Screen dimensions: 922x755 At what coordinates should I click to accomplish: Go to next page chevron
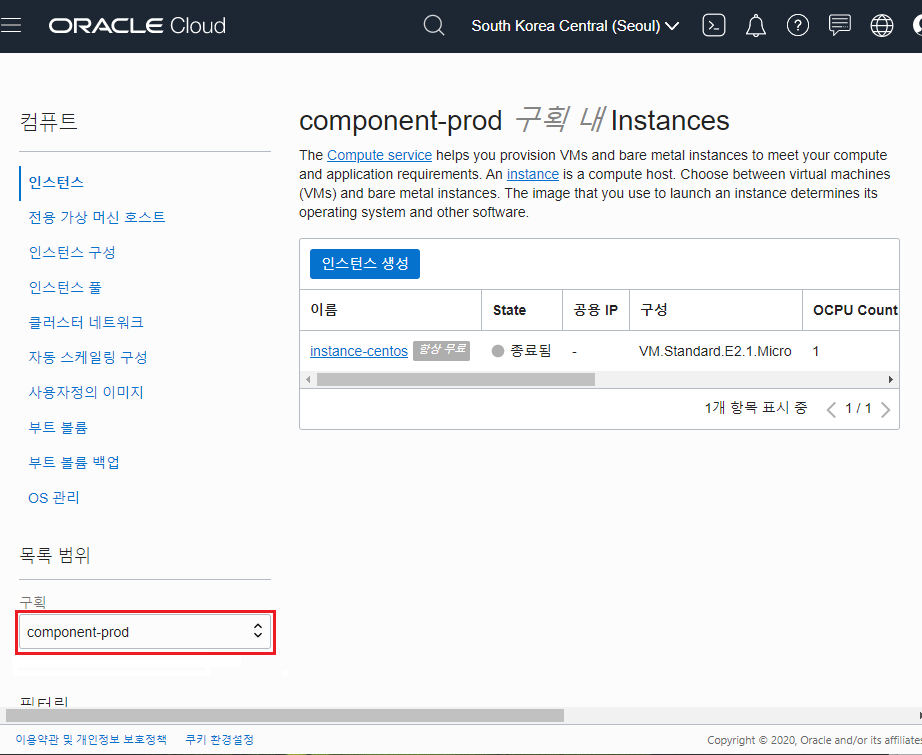886,409
